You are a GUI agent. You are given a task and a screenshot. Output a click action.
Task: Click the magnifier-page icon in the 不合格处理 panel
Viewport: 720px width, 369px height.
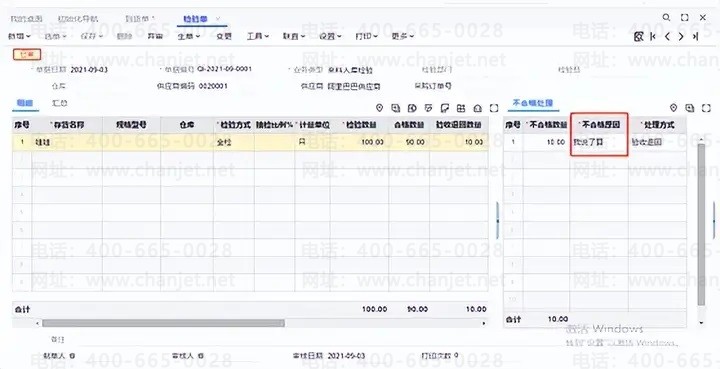coord(690,108)
